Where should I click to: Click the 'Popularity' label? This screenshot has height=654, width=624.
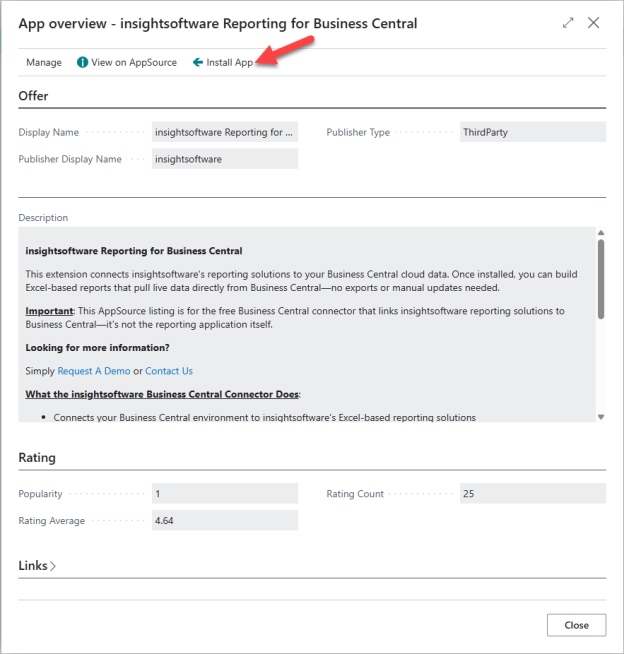pos(40,494)
